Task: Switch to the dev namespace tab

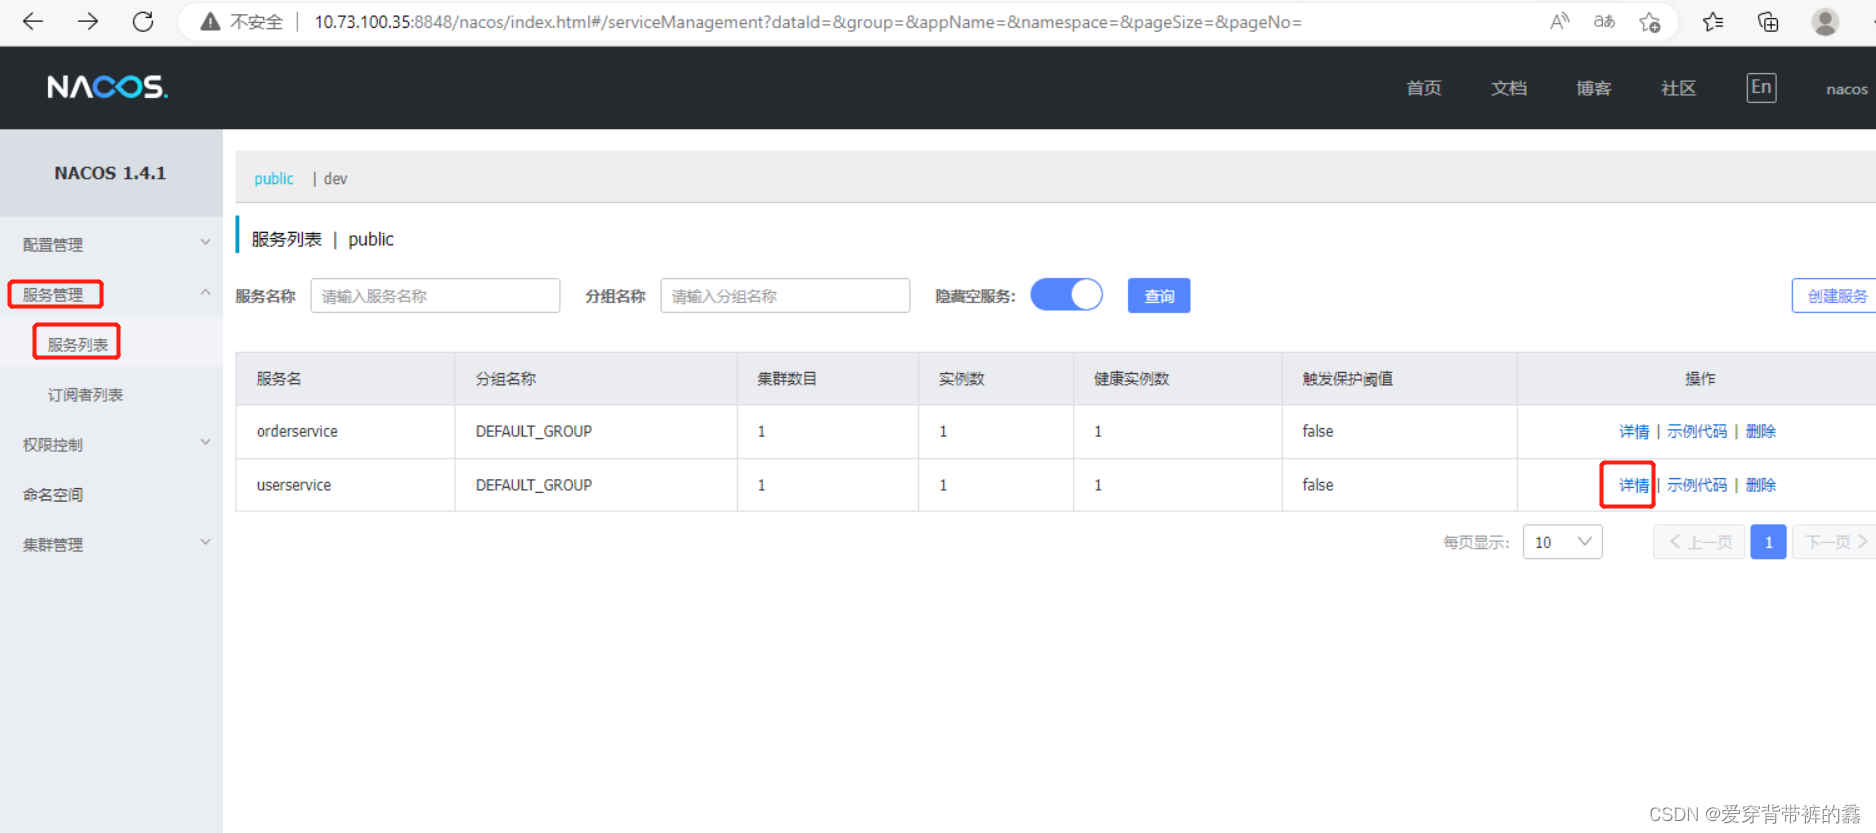Action: (335, 178)
